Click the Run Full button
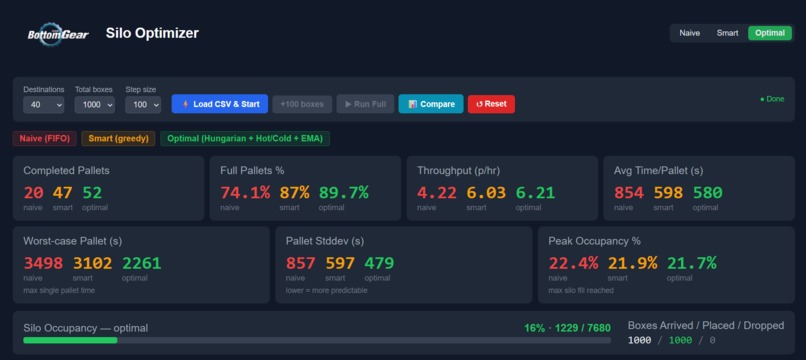This screenshot has width=806, height=360. (x=365, y=104)
